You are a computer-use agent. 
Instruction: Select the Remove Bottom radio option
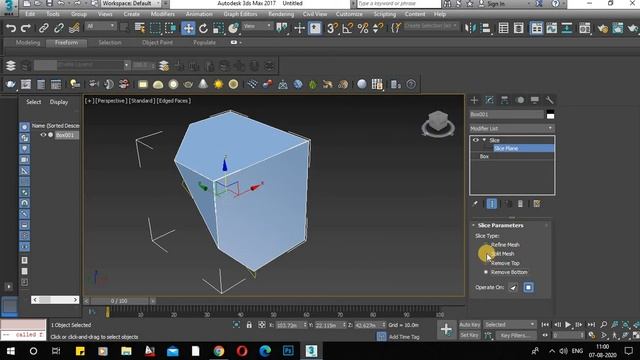point(506,272)
